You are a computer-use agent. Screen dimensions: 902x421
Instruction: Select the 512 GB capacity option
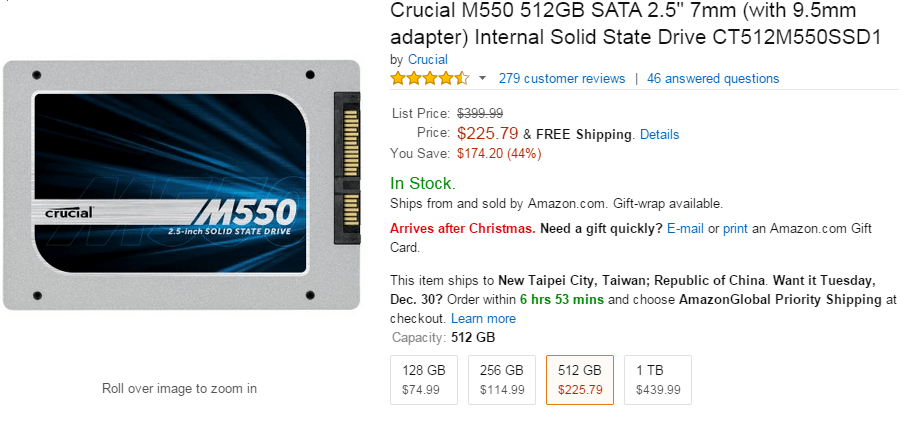tap(580, 379)
